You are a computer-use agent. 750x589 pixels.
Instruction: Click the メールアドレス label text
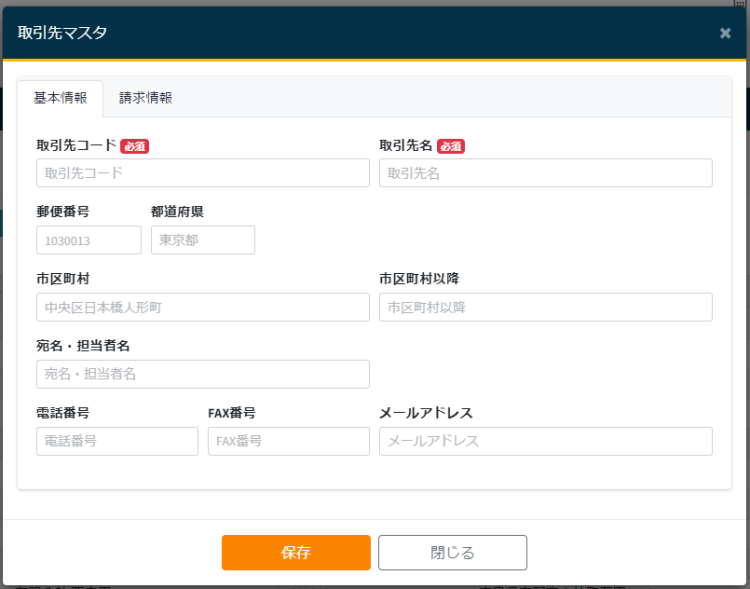pyautogui.click(x=426, y=413)
